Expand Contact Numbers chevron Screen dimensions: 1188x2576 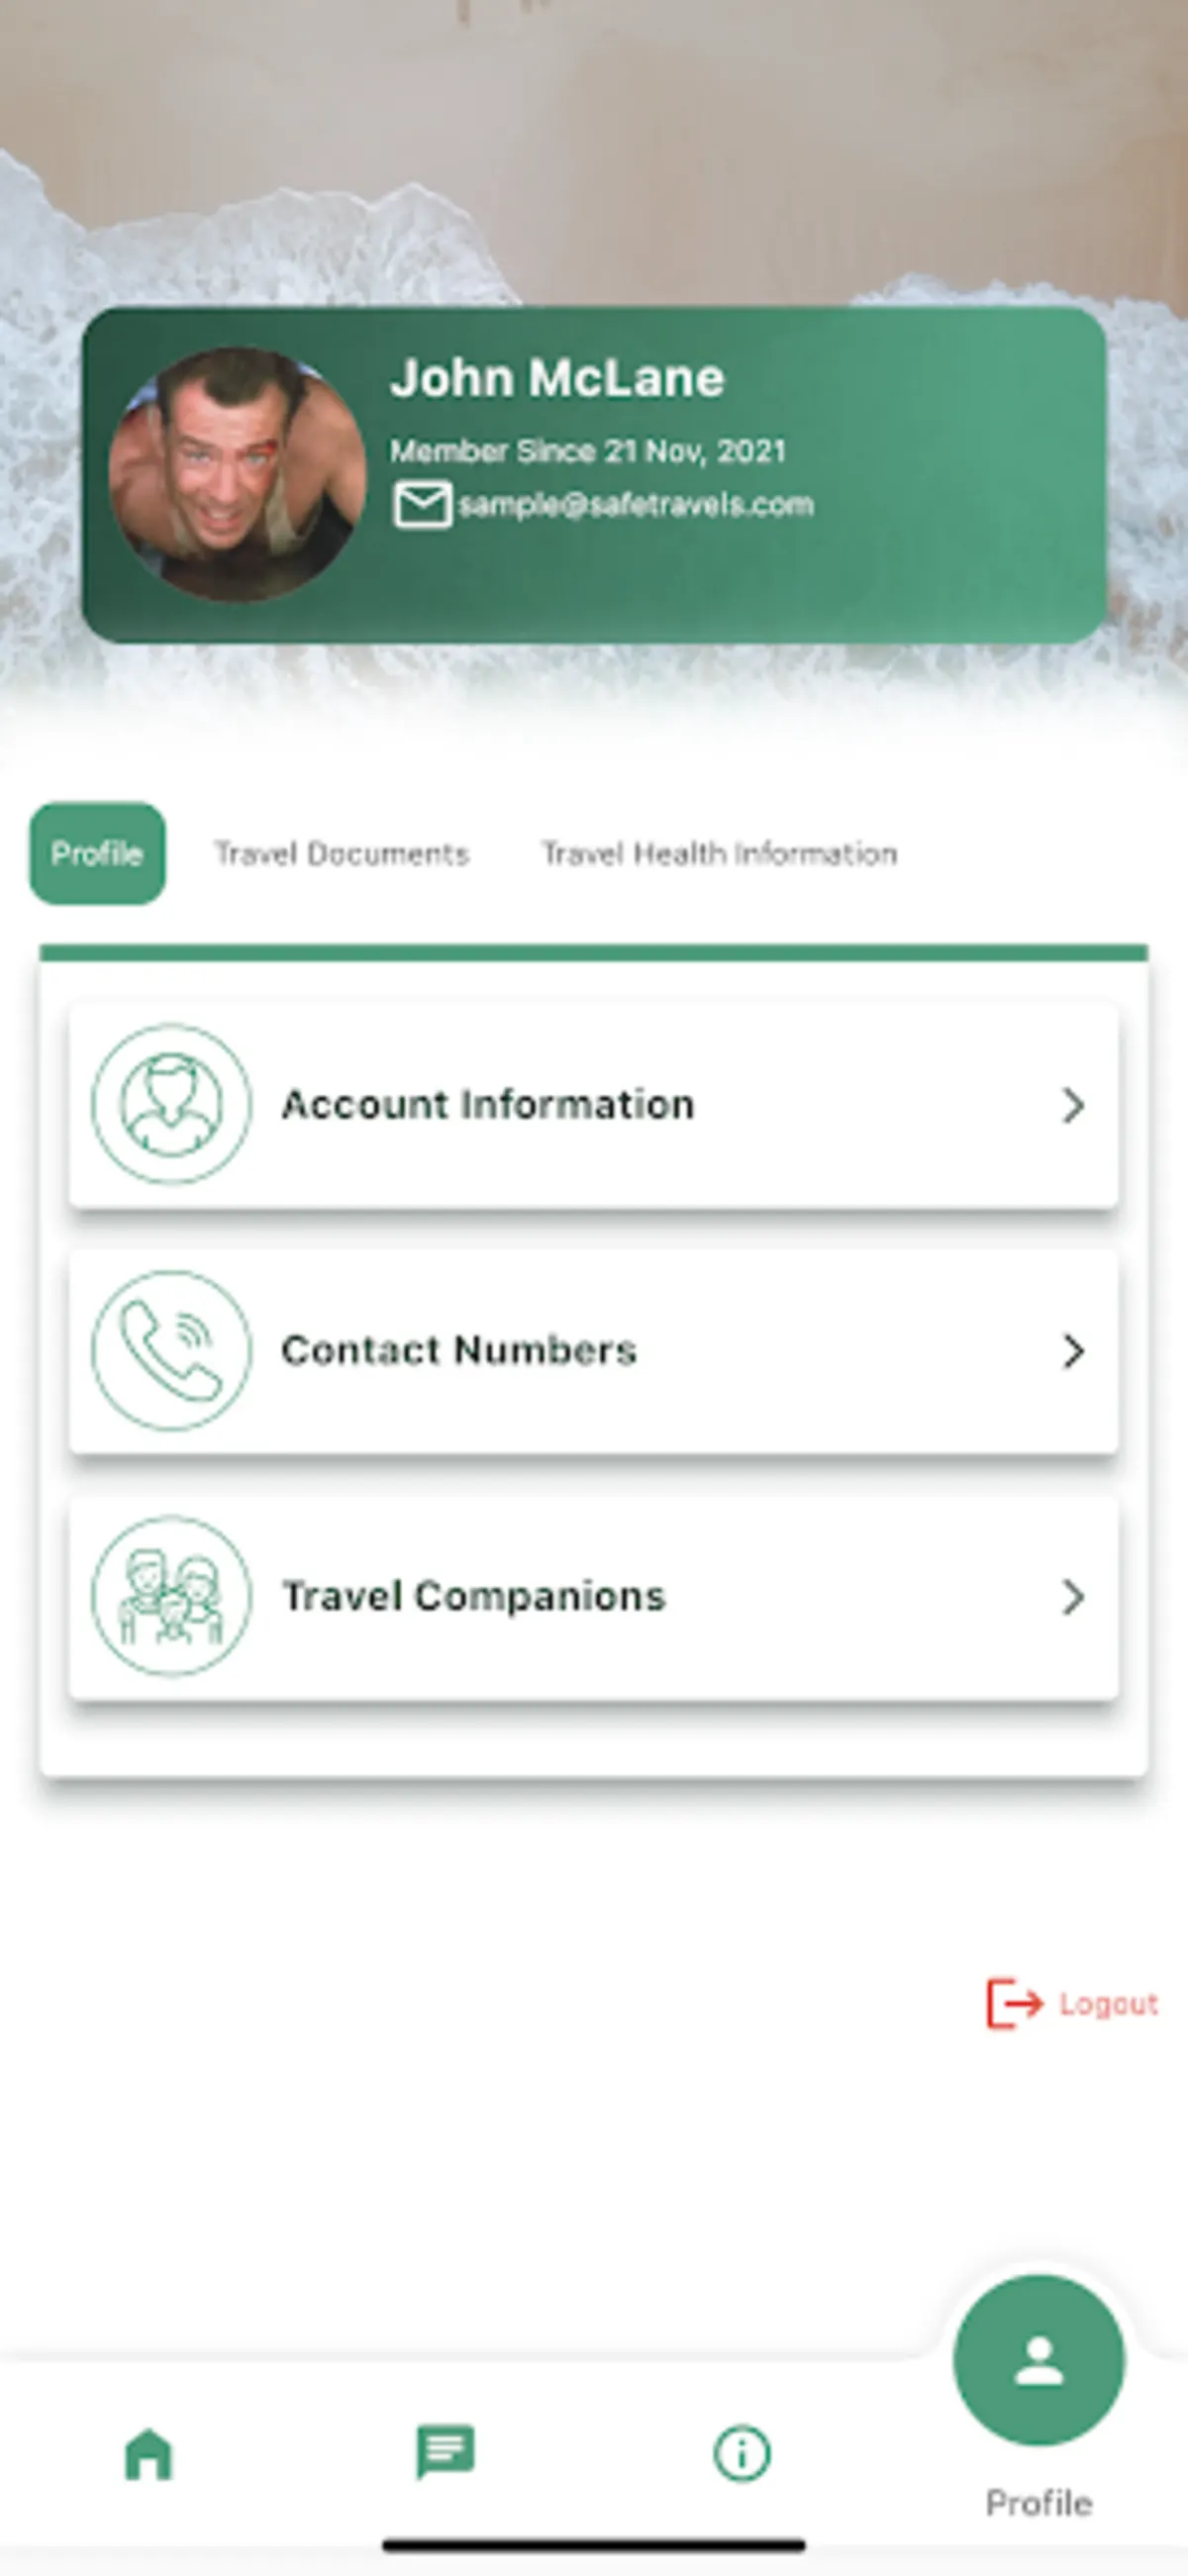[x=1072, y=1351]
